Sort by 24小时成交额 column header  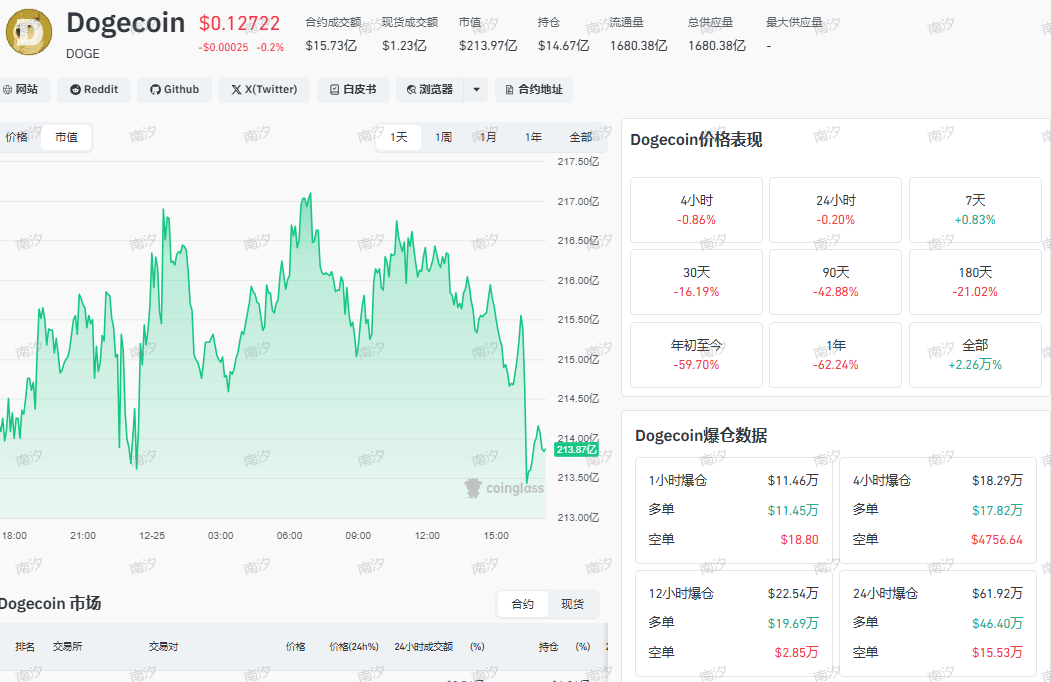click(x=424, y=646)
